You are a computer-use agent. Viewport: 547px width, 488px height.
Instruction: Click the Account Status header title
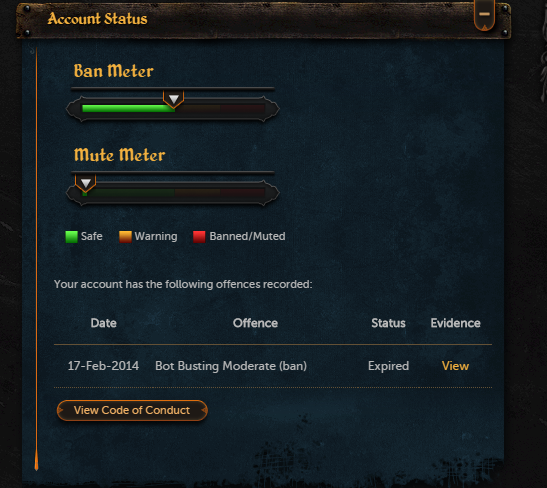click(x=97, y=18)
